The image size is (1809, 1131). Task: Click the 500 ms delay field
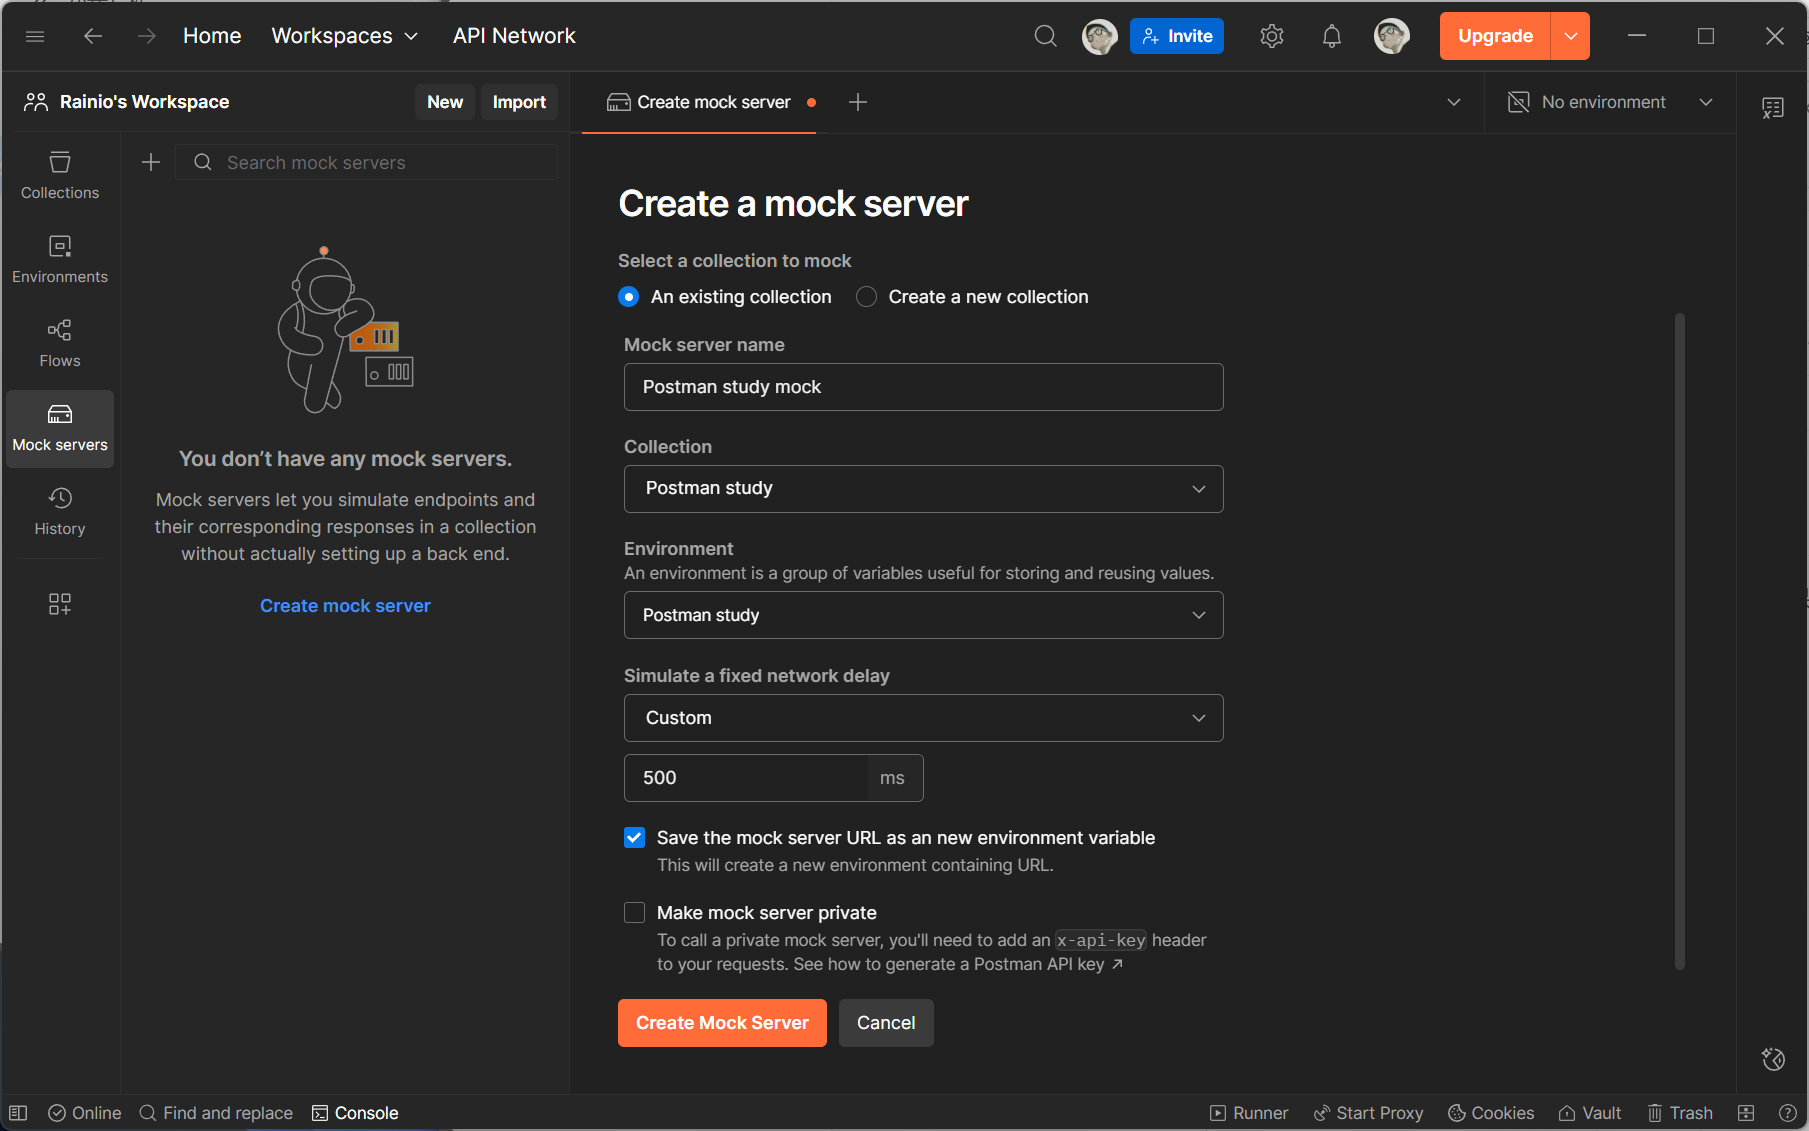pos(774,778)
